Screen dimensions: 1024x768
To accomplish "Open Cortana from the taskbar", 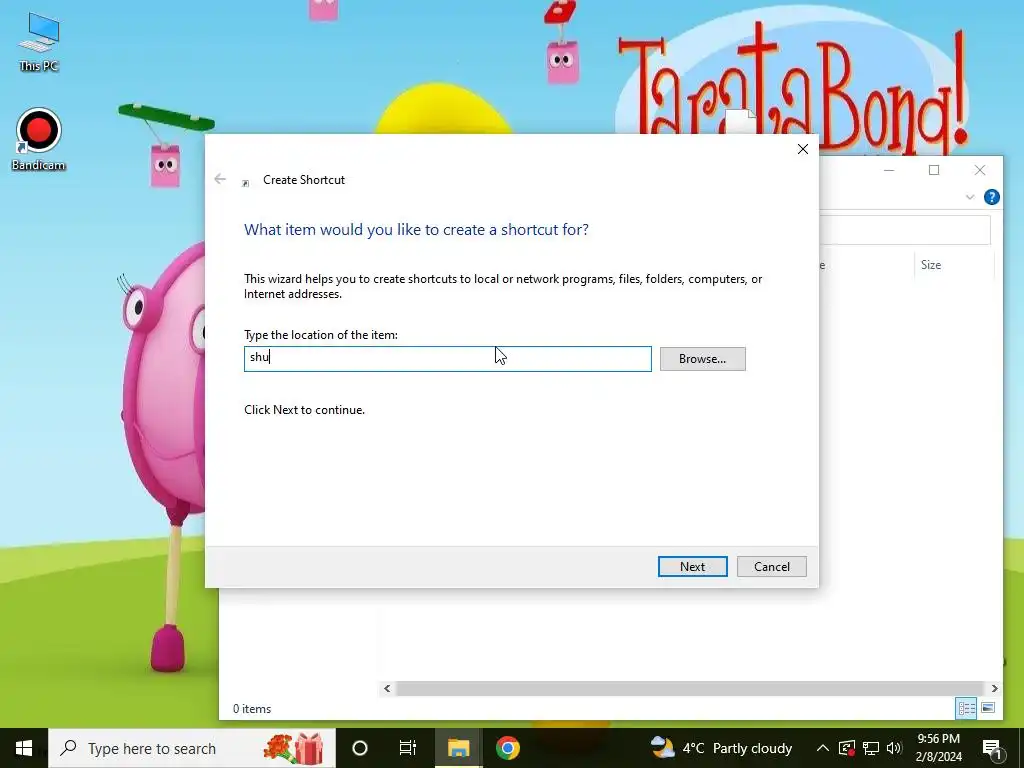I will (x=360, y=748).
